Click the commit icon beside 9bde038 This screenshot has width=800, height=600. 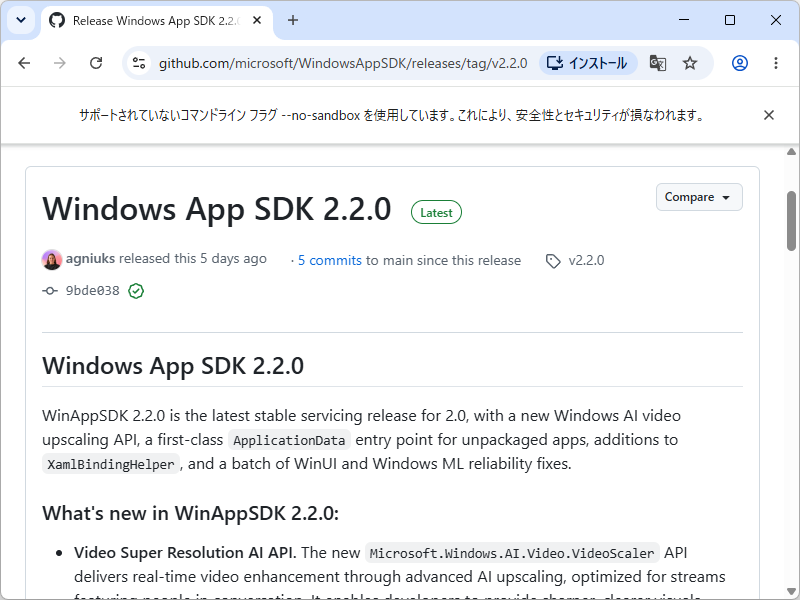[50, 291]
